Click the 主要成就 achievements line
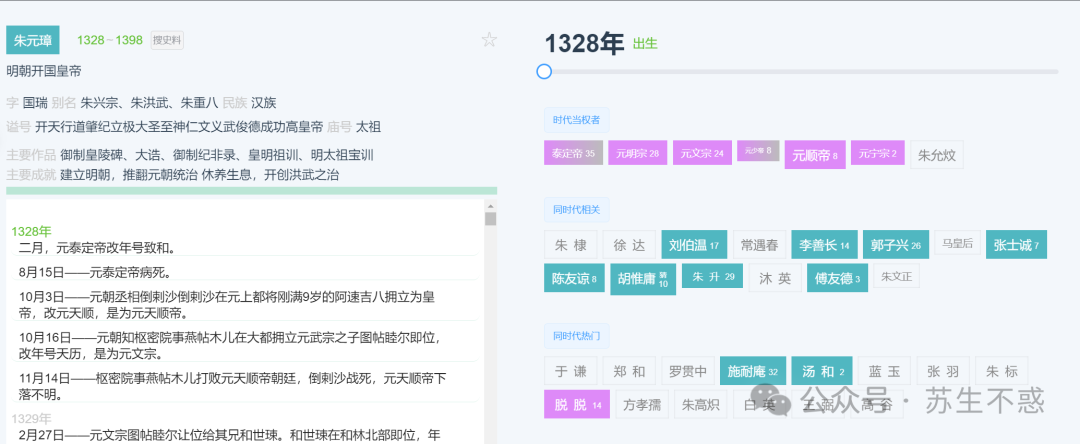1080x444 pixels. click(x=172, y=175)
